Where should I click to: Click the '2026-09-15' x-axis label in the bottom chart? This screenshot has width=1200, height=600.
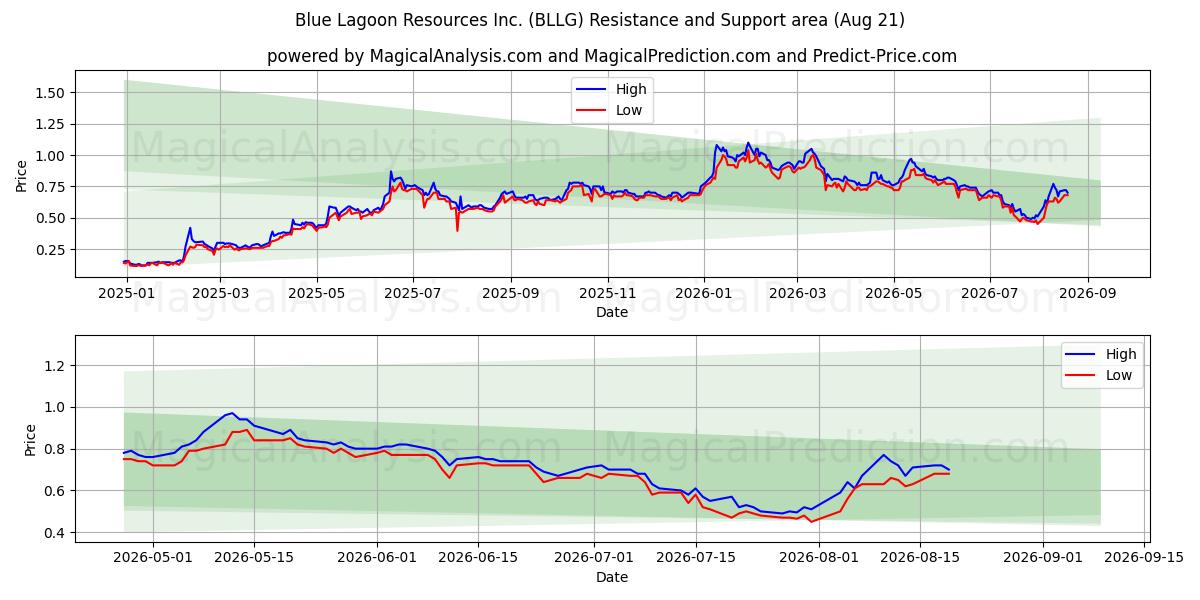tap(1145, 559)
